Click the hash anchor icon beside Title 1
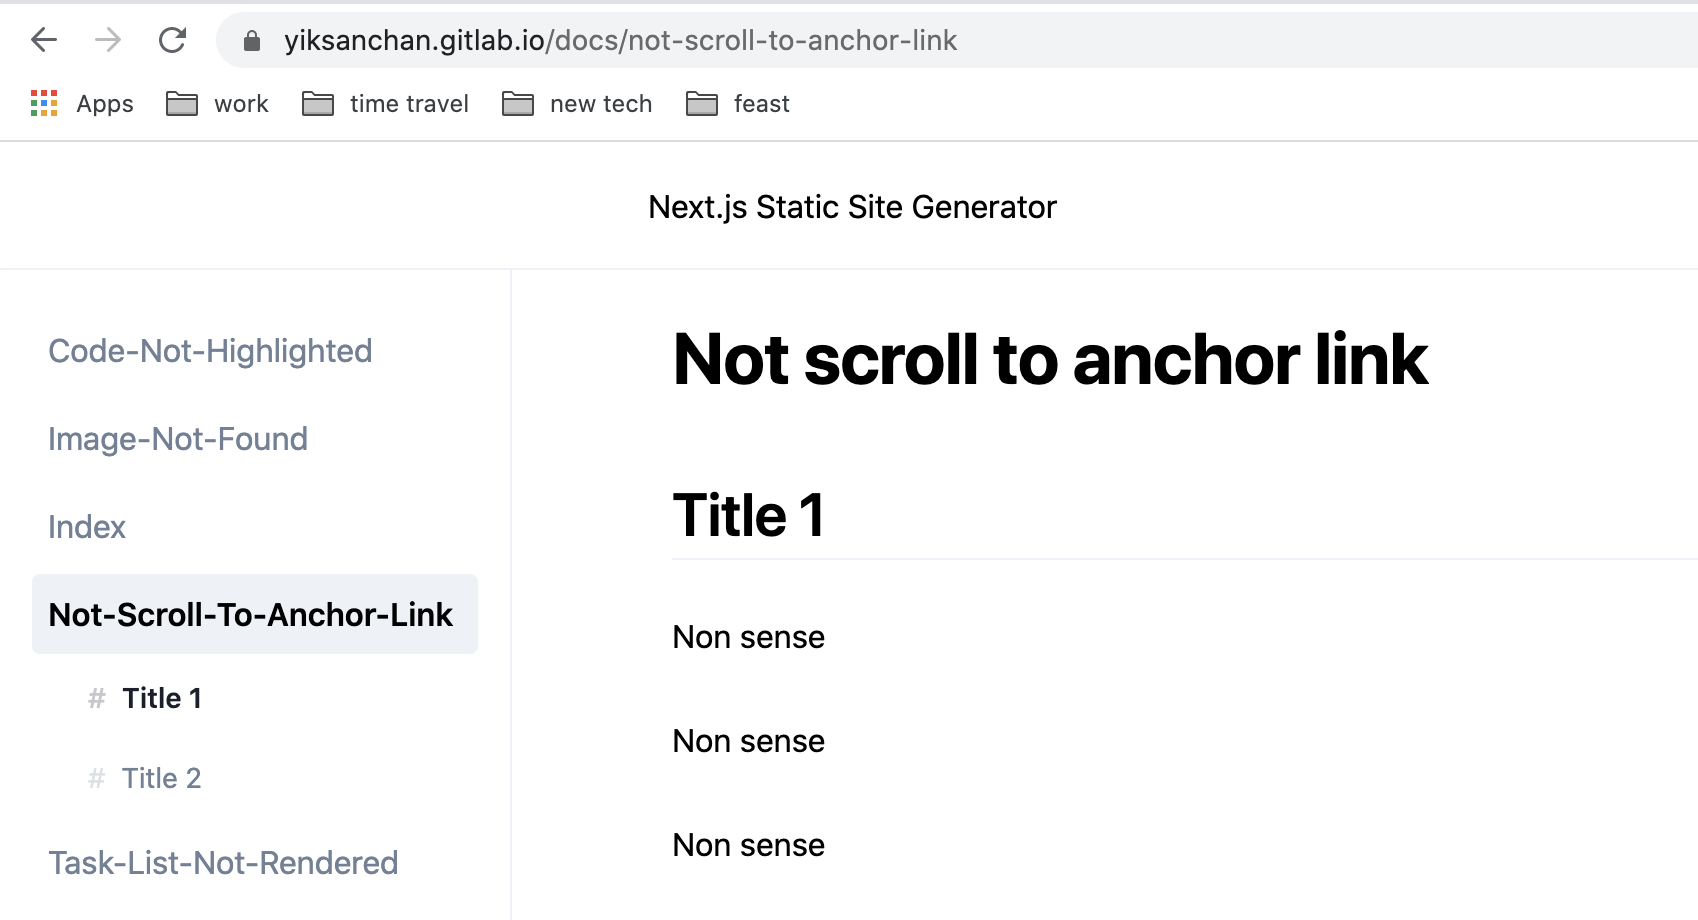The image size is (1698, 920). pos(96,698)
